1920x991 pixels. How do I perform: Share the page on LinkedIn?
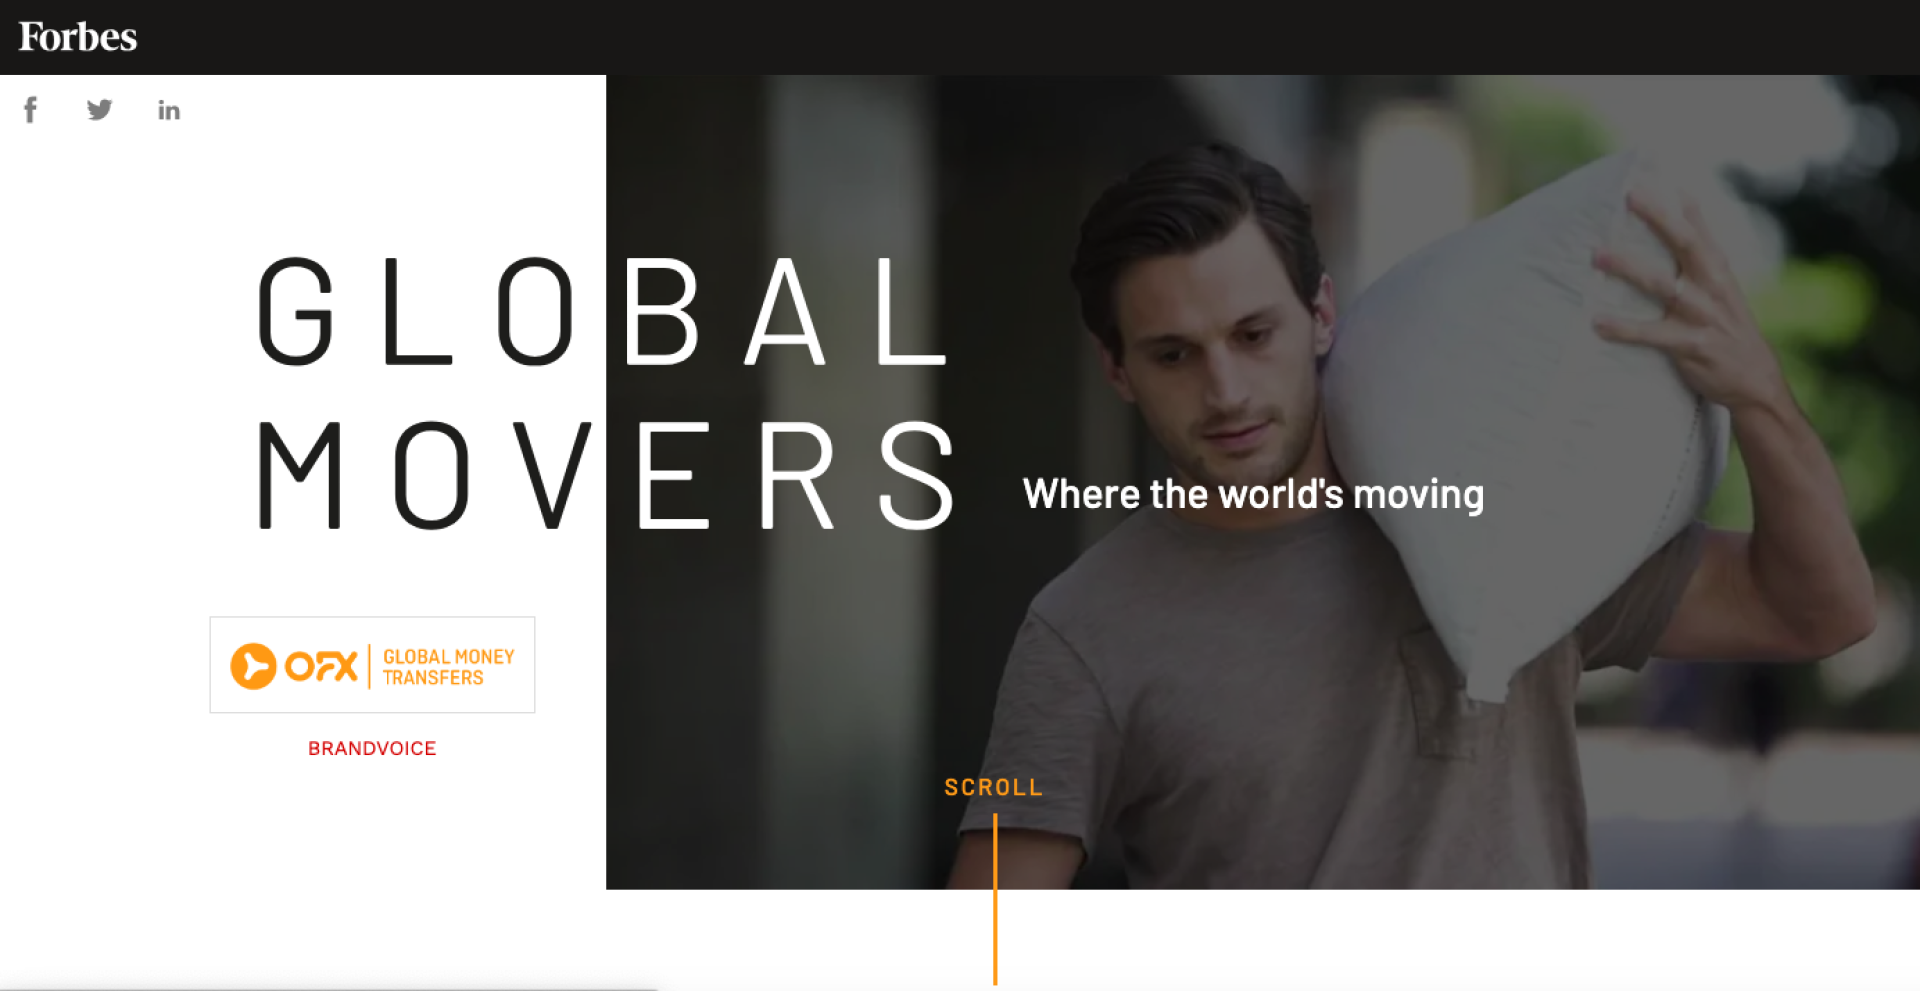pos(169,110)
